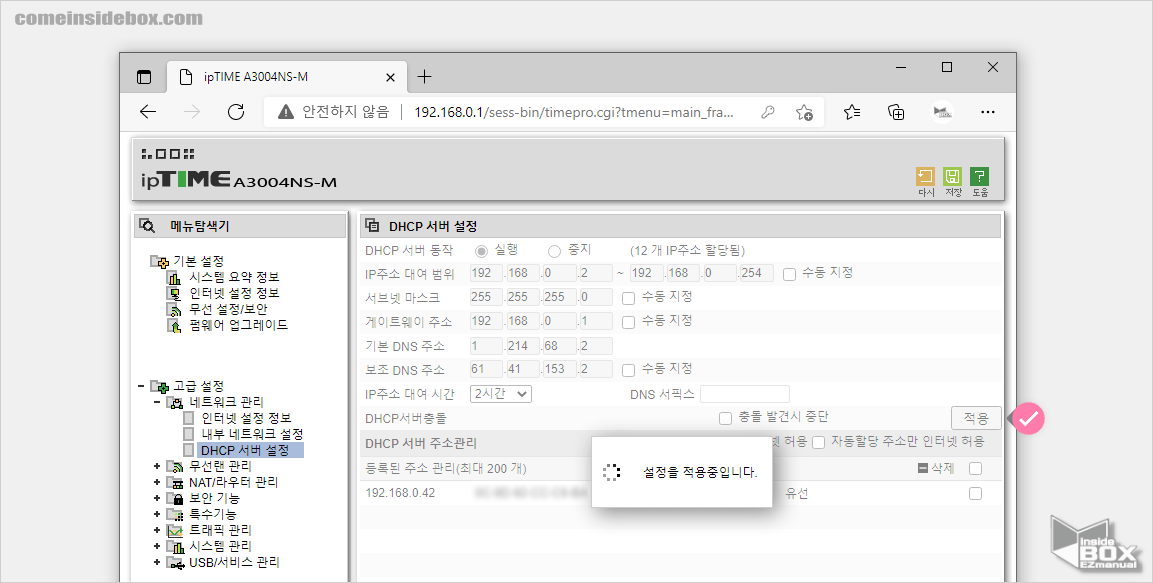Open 내부 네트워크 설정 page
Screen dimensions: 1153x583
click(x=252, y=434)
